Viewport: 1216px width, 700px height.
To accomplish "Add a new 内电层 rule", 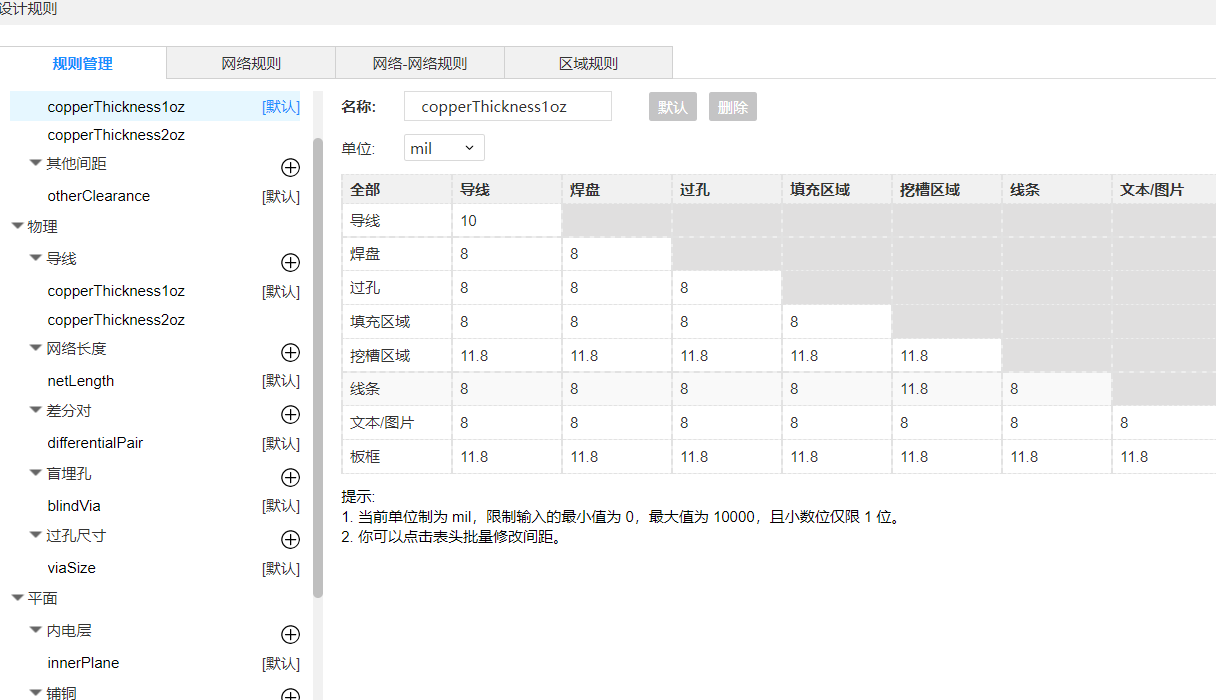I will 290,634.
